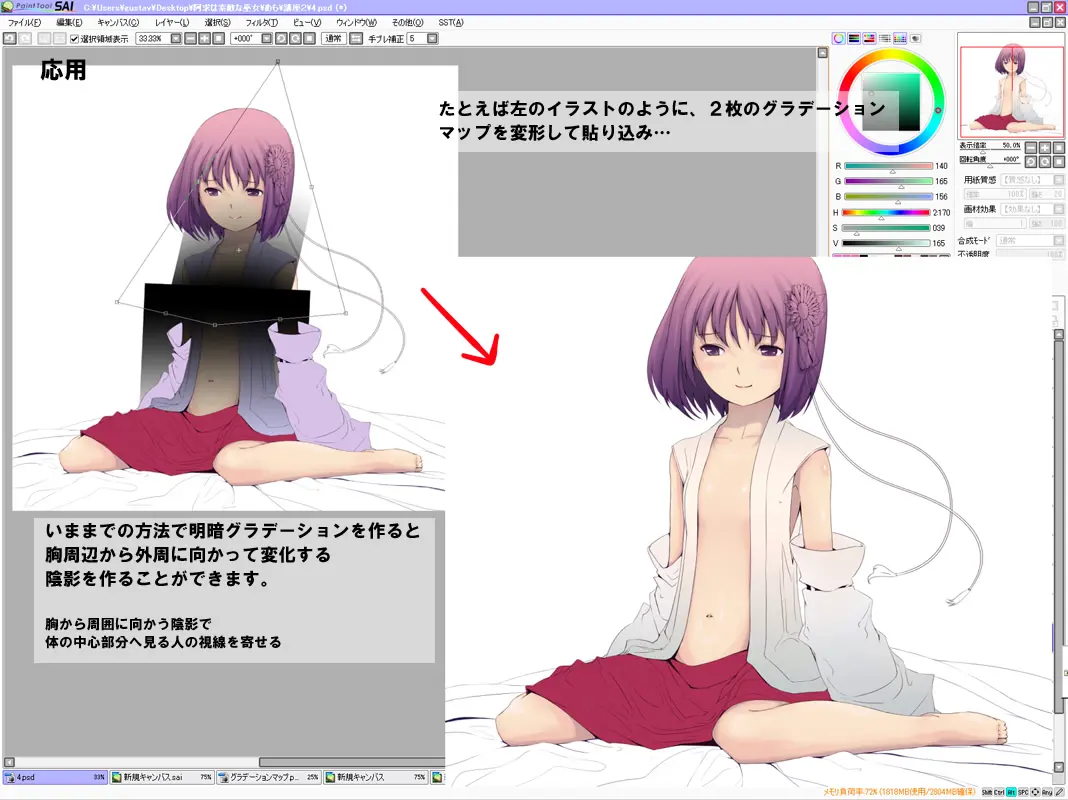The height and width of the screenshot is (800, 1068).
Task: Open the ウィンドウ(W) menu
Action: (356, 22)
